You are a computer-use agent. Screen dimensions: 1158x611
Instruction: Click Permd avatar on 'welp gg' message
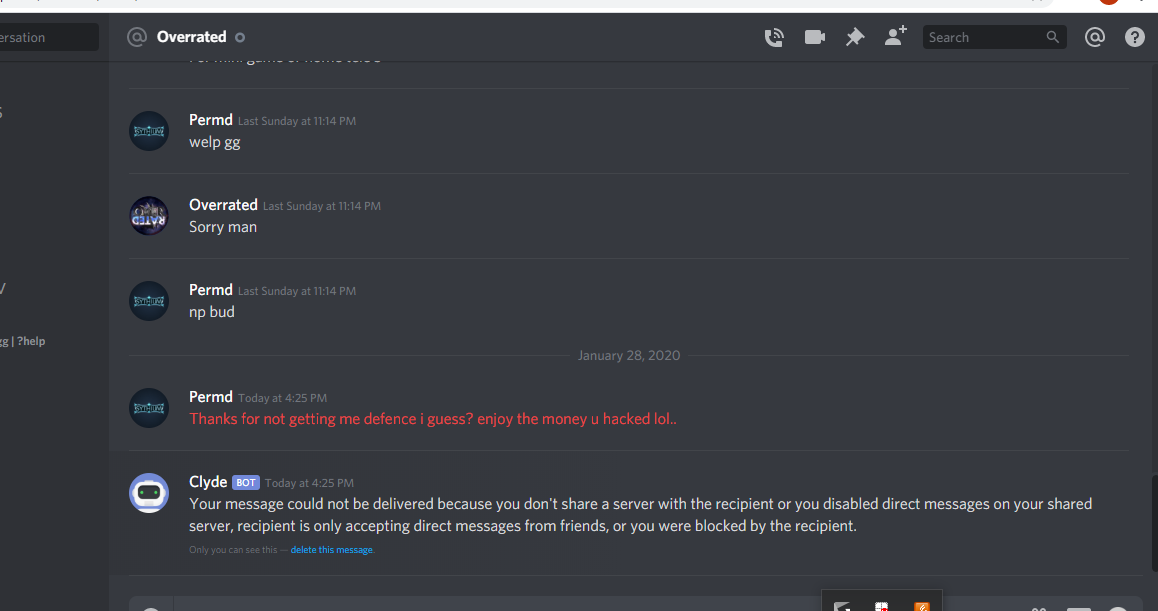(x=149, y=131)
